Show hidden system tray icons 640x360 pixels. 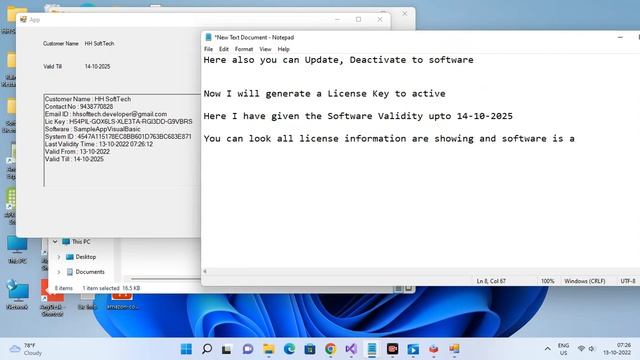[547, 349]
